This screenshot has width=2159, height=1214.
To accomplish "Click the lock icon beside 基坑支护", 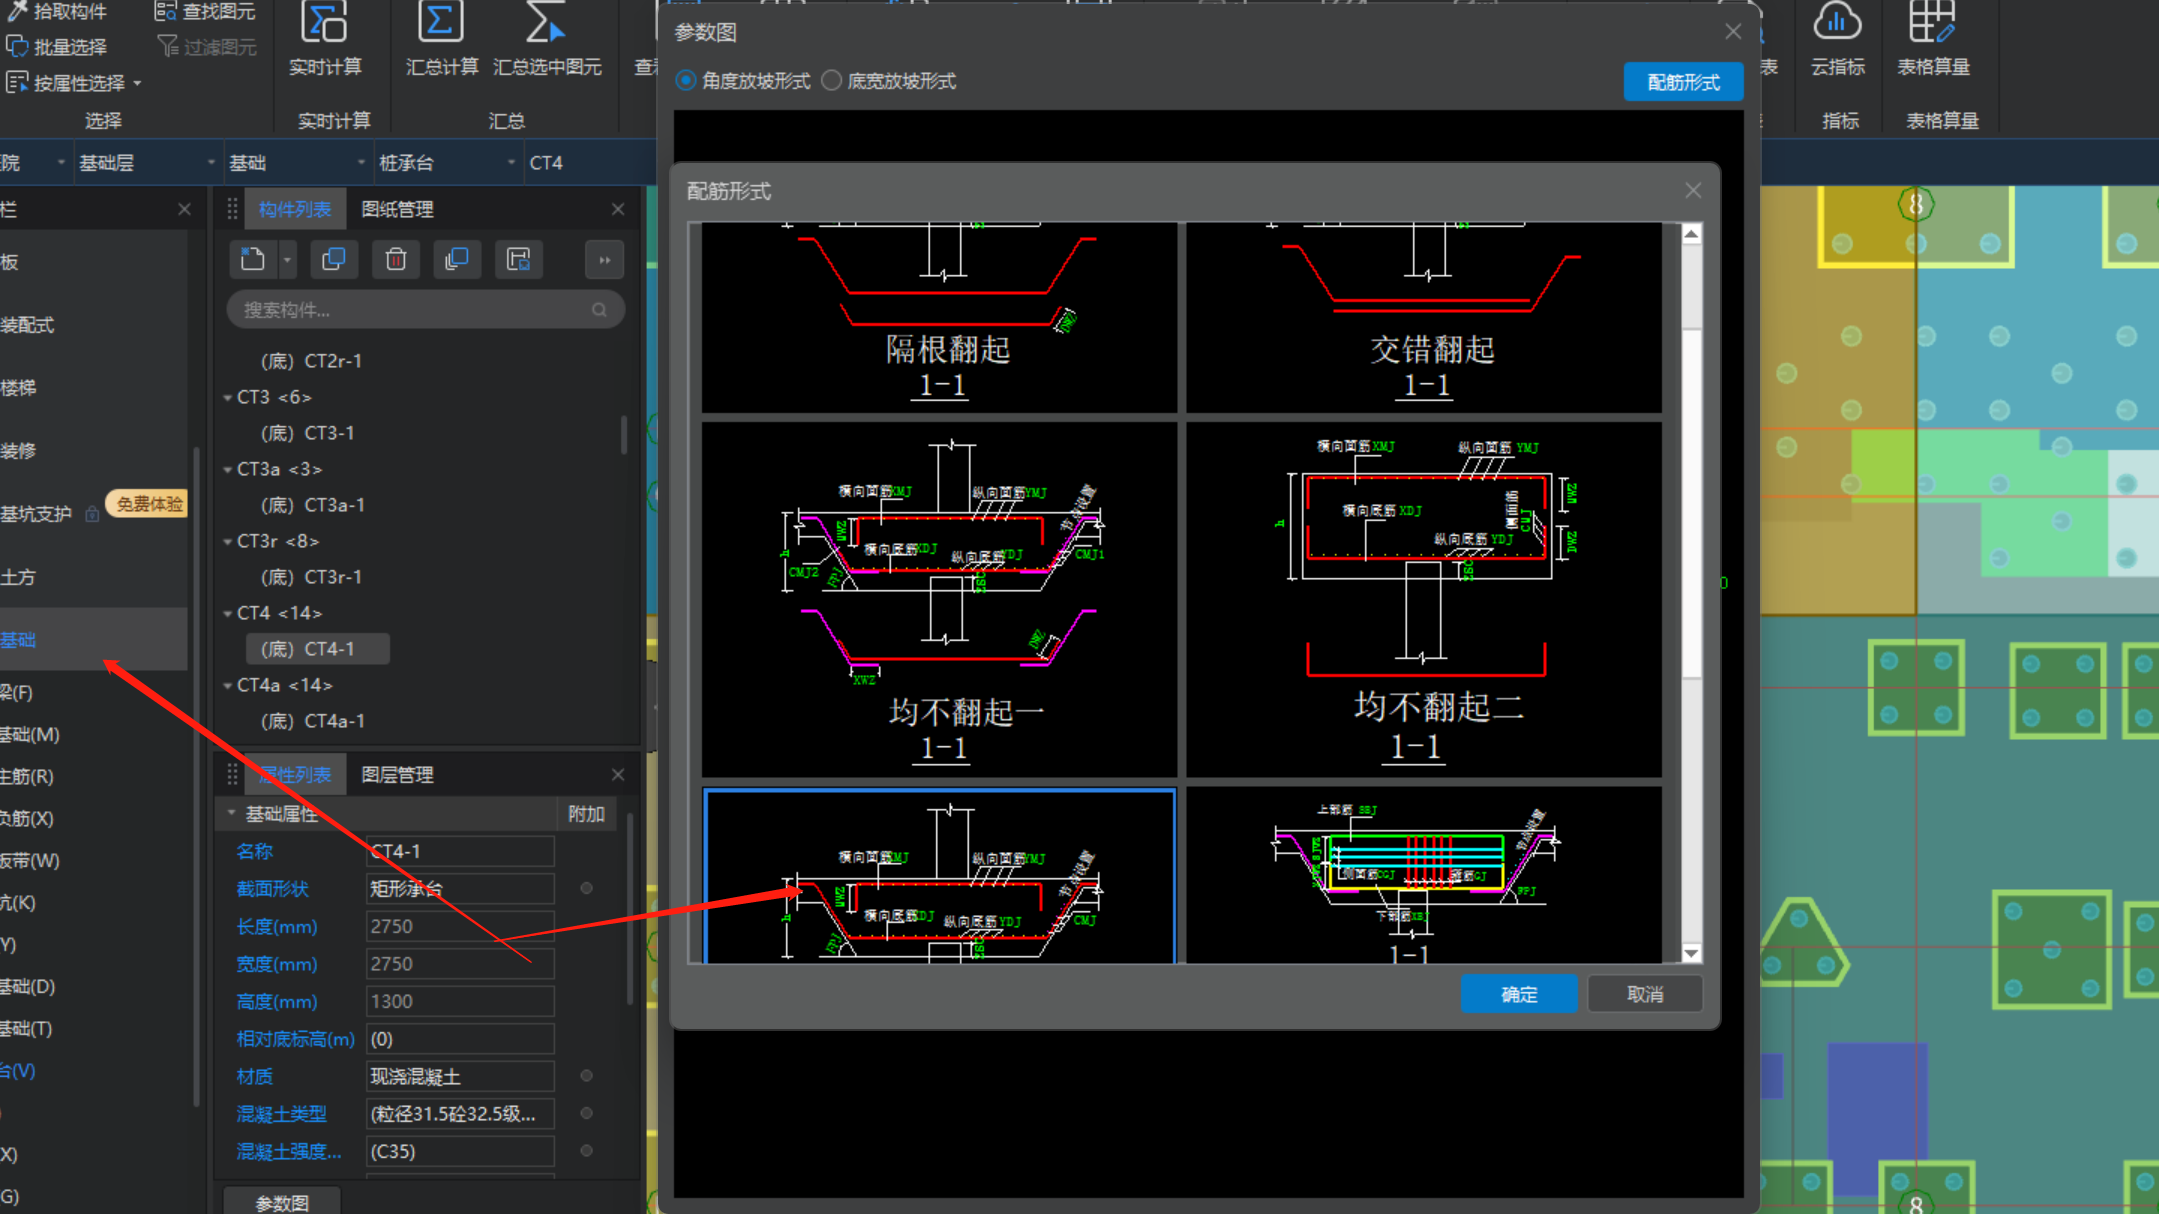I will [x=92, y=514].
